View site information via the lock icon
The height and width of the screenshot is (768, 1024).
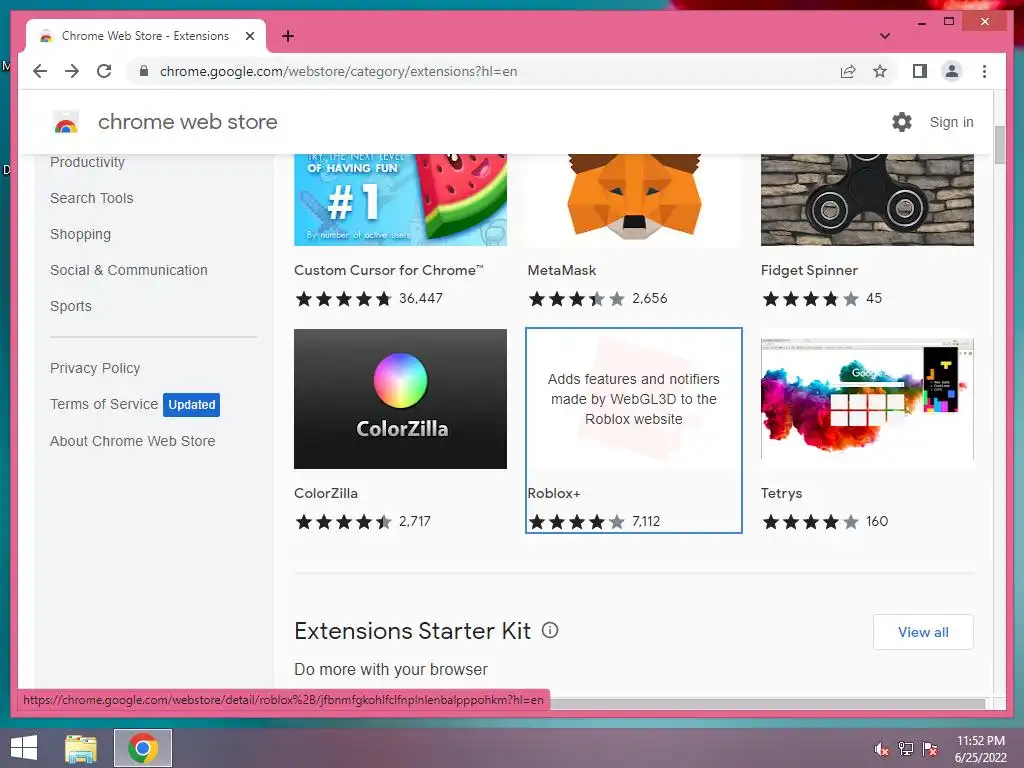[x=144, y=71]
